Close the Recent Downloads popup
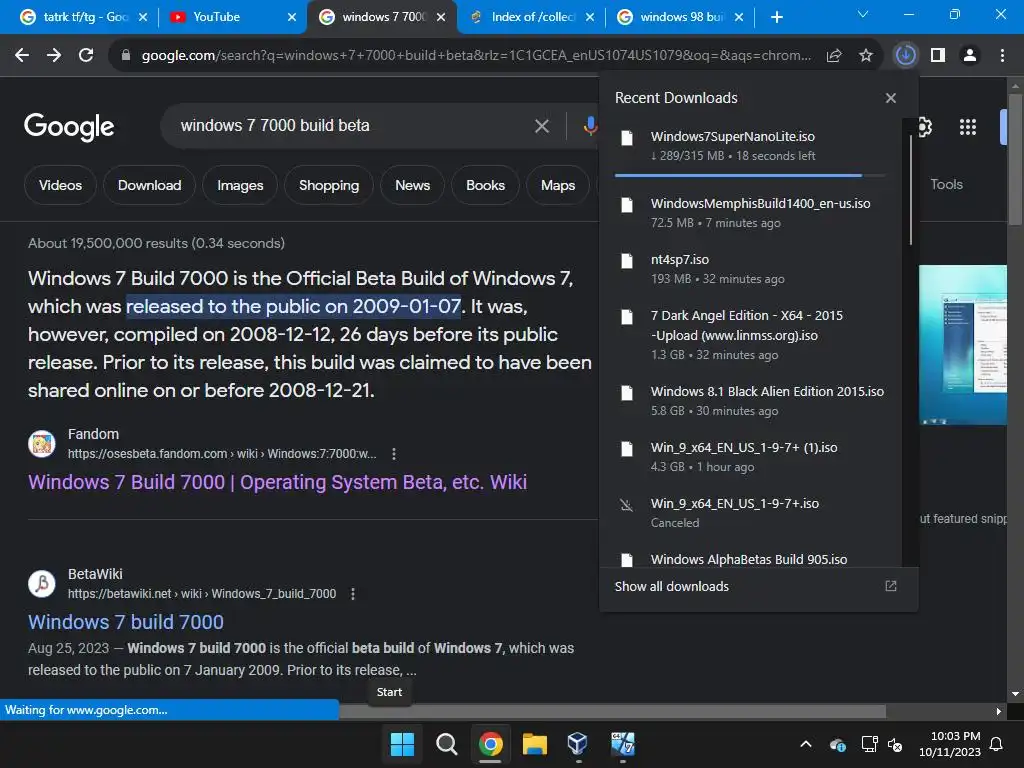The image size is (1024, 768). (891, 98)
